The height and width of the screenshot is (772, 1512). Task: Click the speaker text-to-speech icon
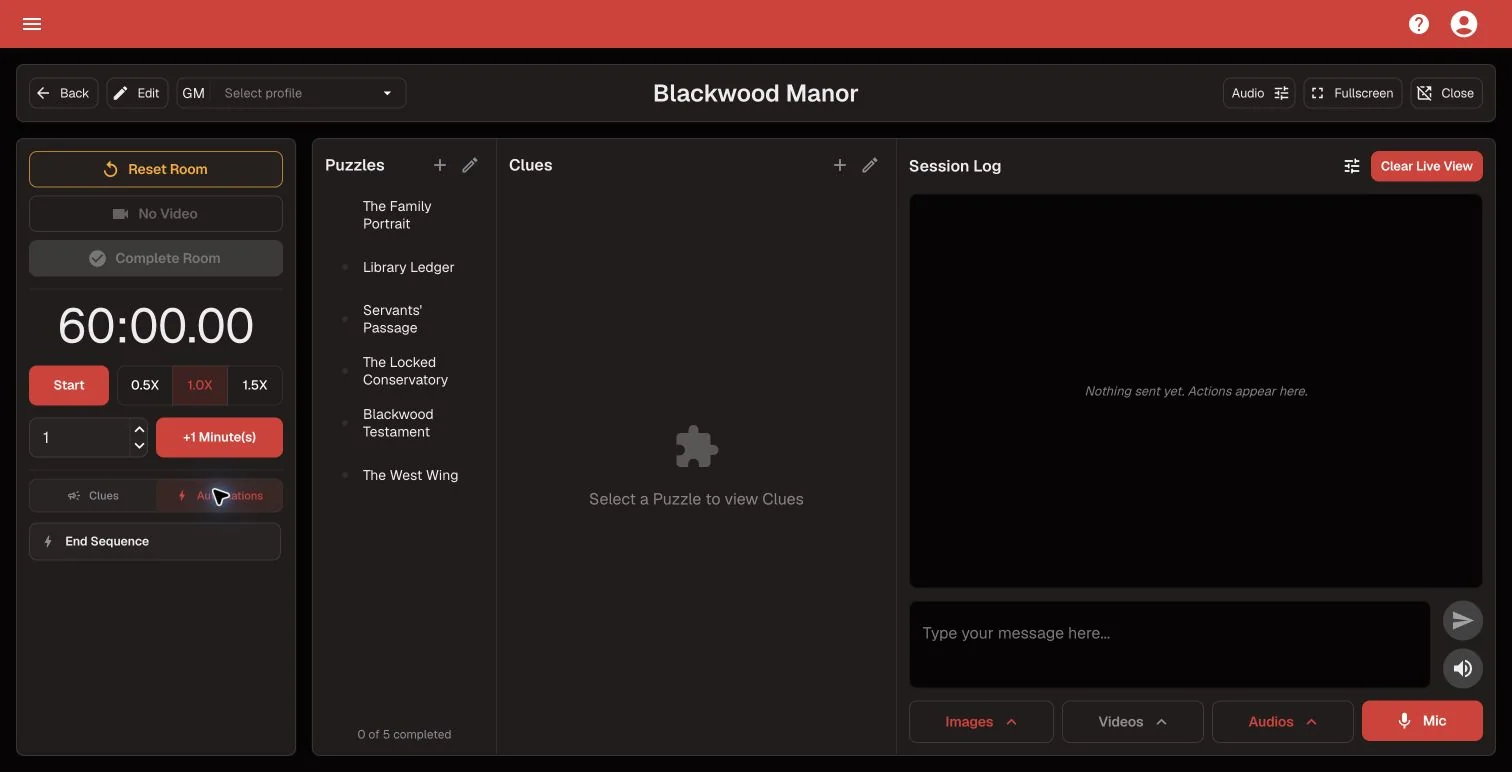(x=1462, y=668)
